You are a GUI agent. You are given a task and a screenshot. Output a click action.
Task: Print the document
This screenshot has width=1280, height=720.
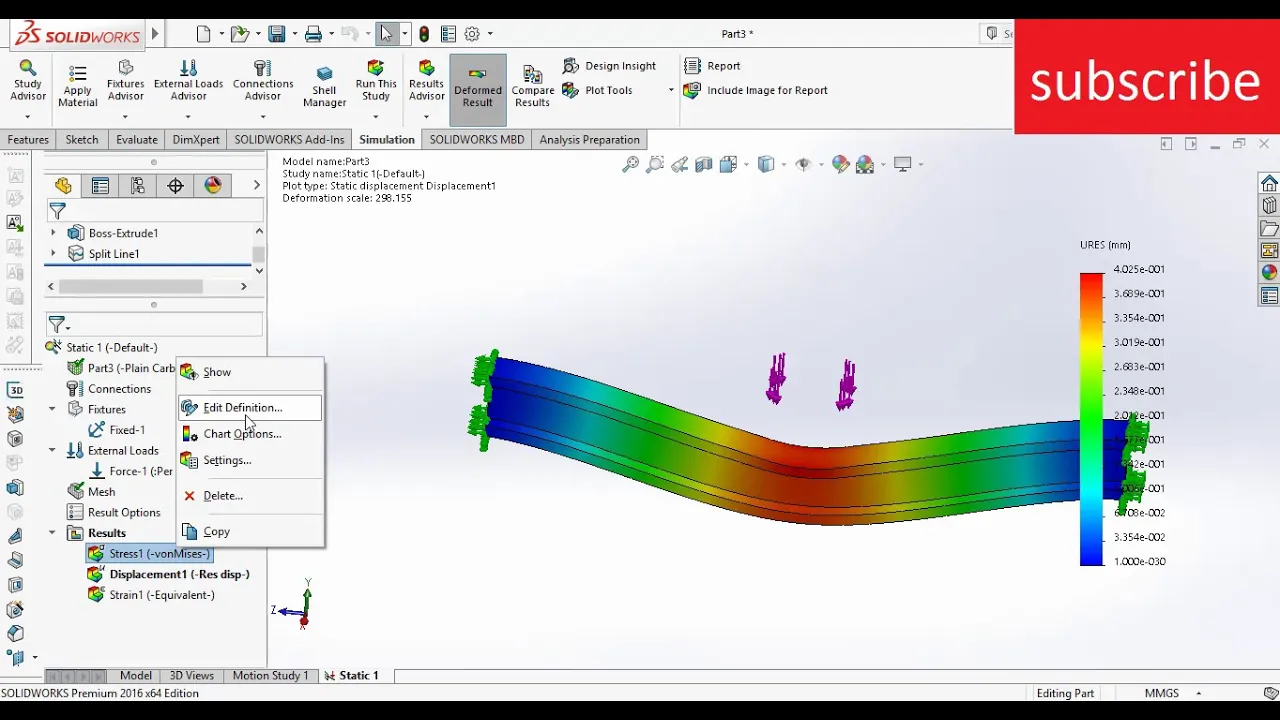click(x=313, y=34)
